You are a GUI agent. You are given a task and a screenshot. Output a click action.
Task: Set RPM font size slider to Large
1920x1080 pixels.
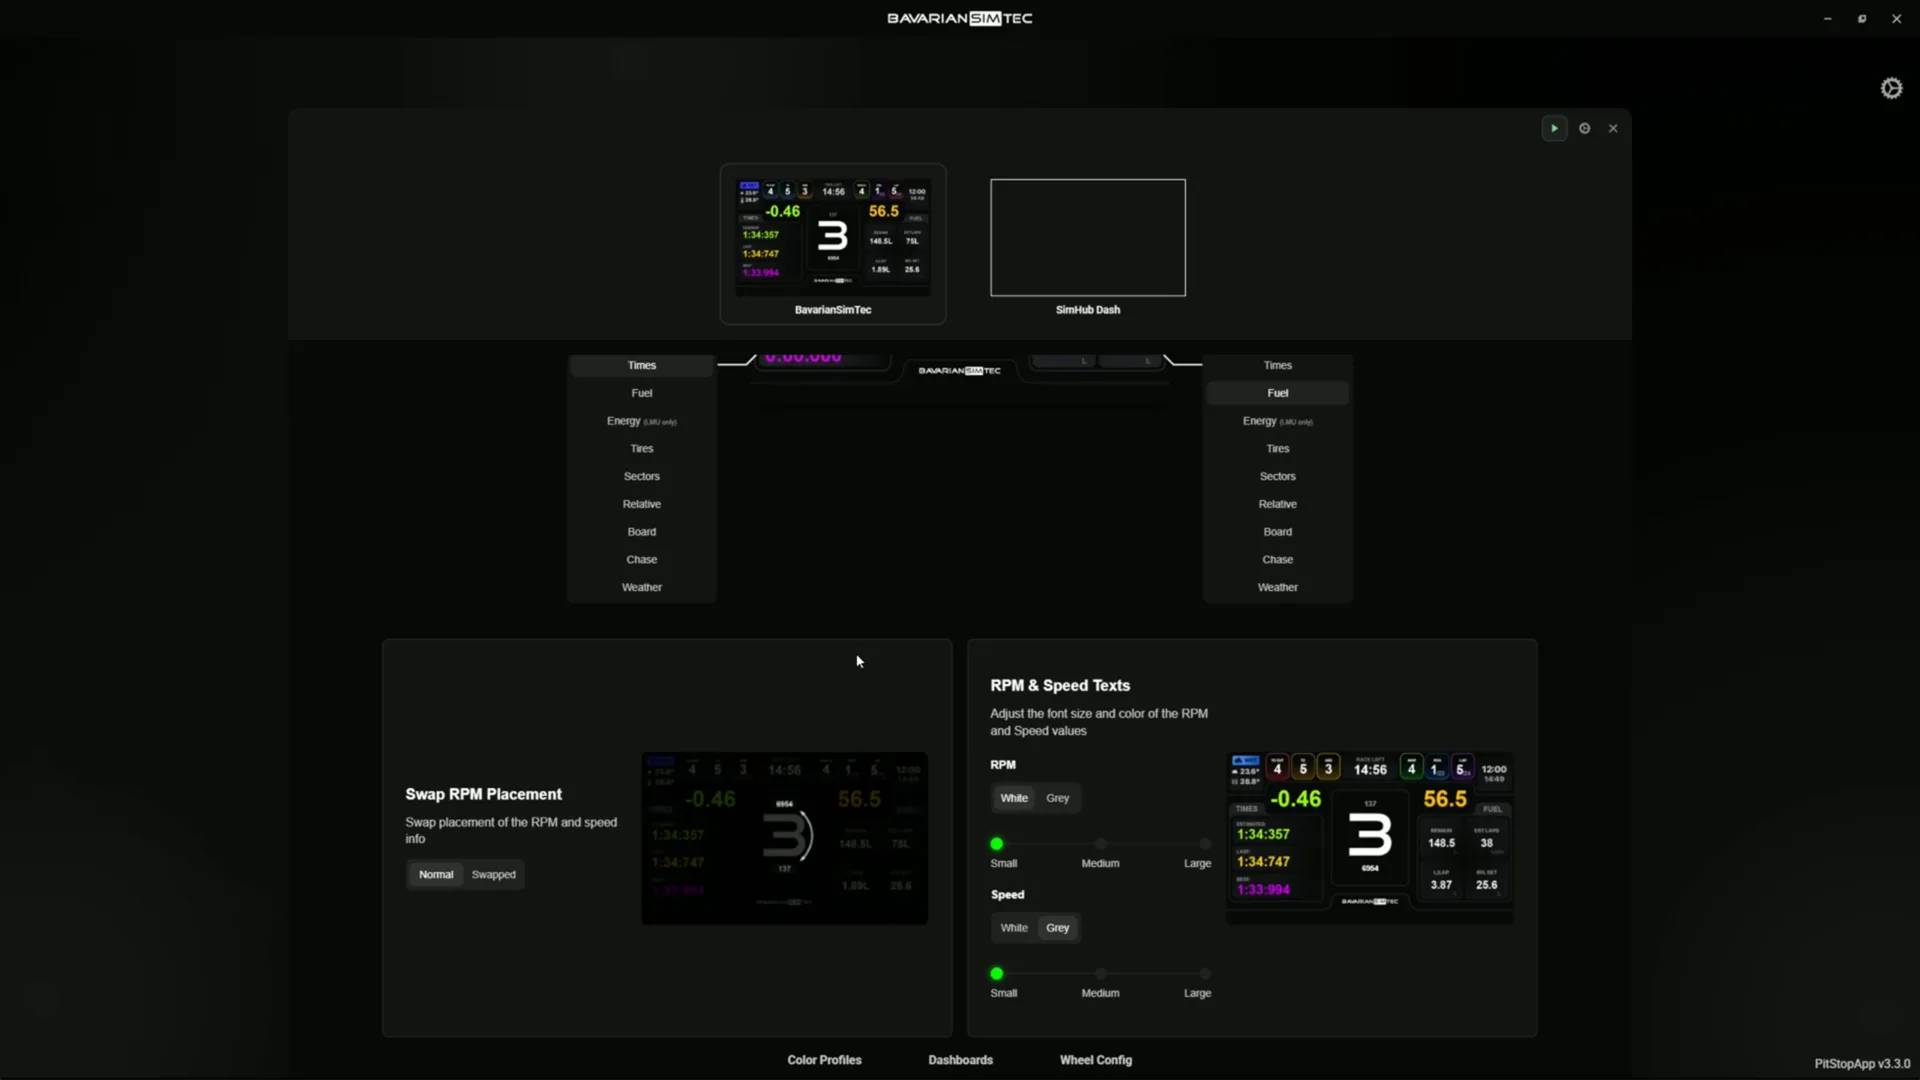point(1205,844)
